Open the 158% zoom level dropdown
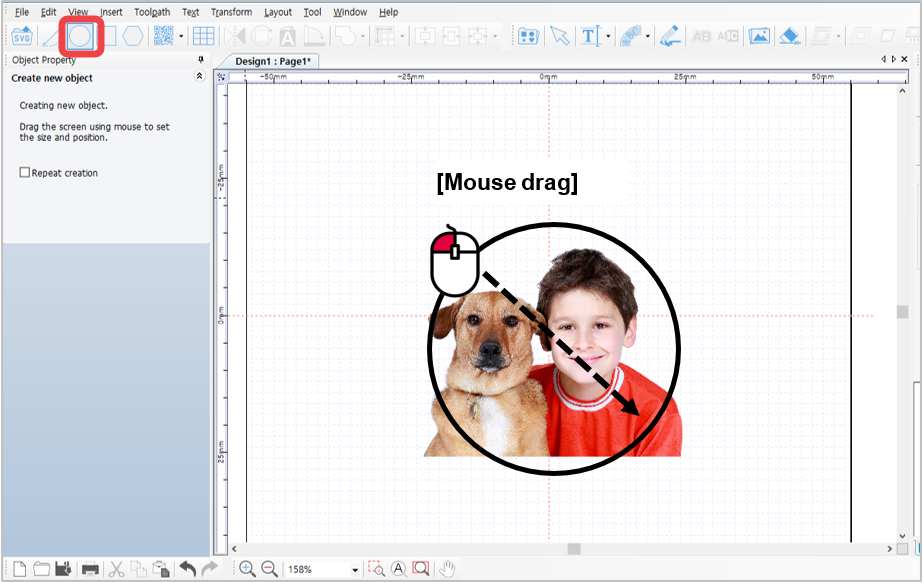This screenshot has width=923, height=583. [355, 569]
